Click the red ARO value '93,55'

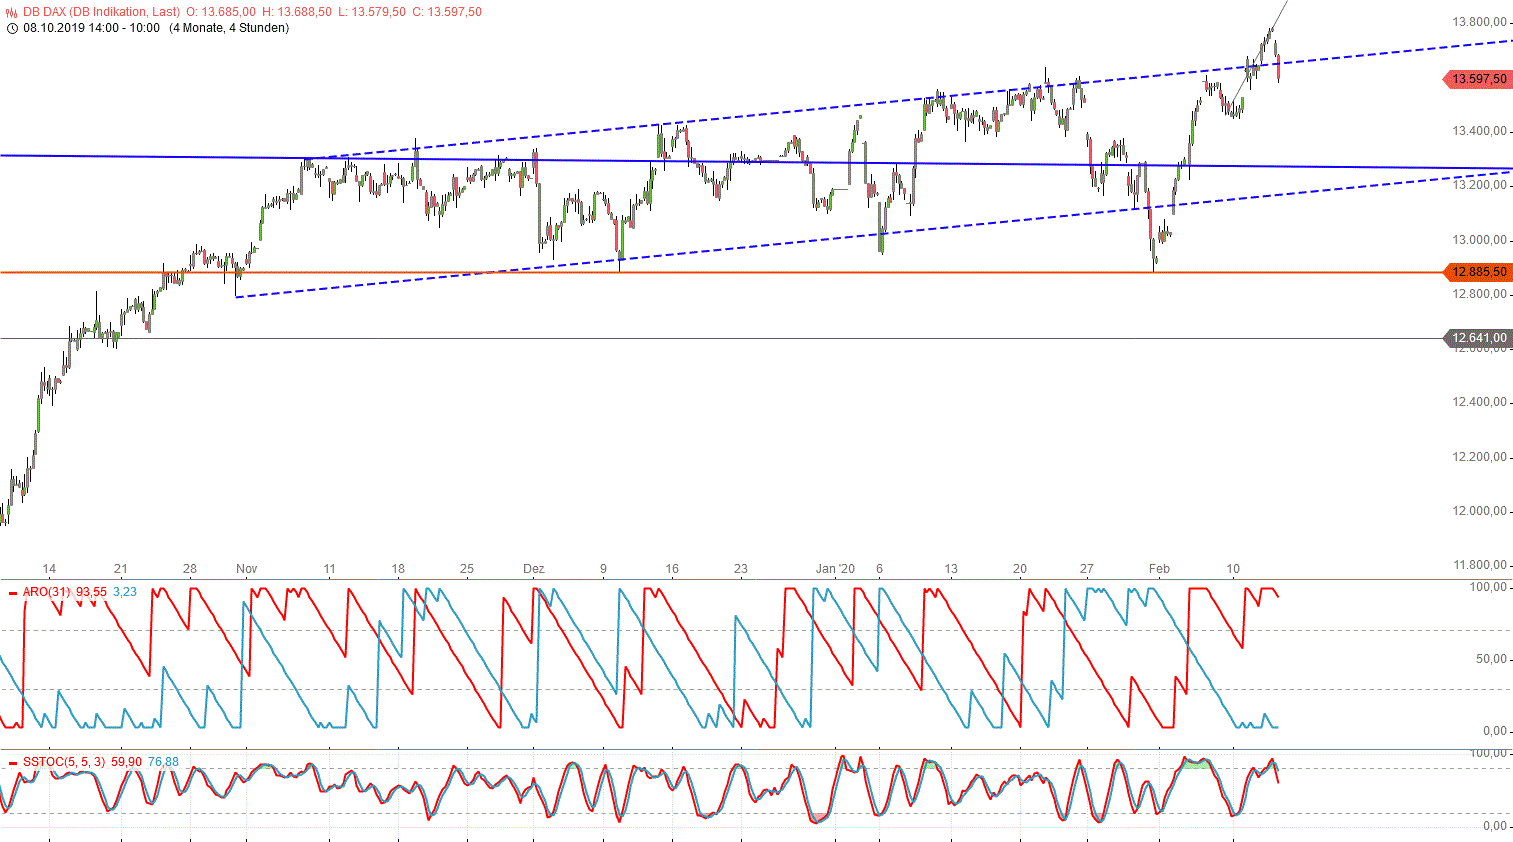click(x=91, y=592)
